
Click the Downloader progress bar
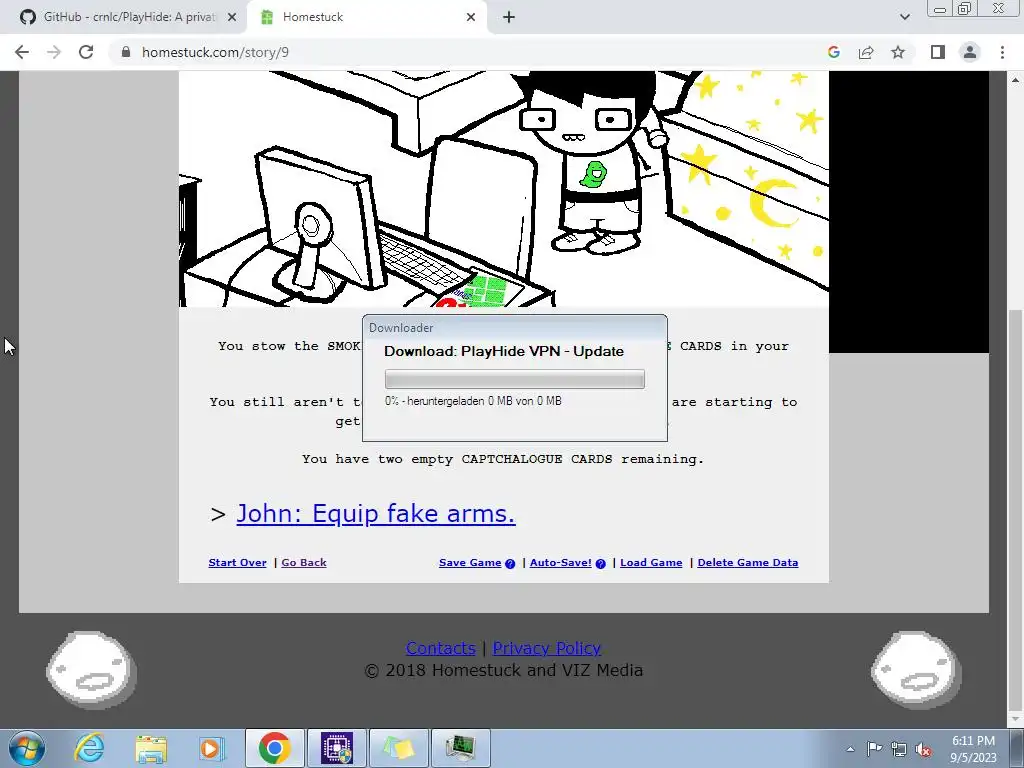tap(515, 379)
